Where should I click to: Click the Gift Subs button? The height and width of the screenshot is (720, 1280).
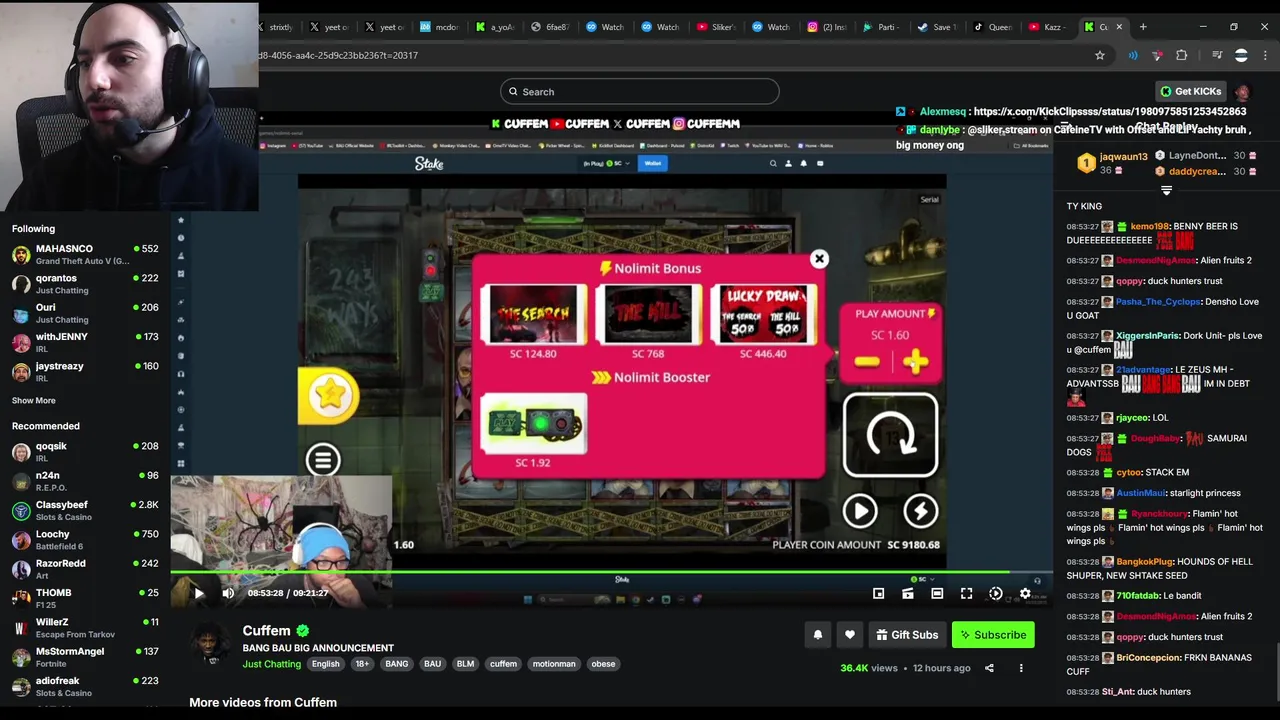(x=907, y=635)
